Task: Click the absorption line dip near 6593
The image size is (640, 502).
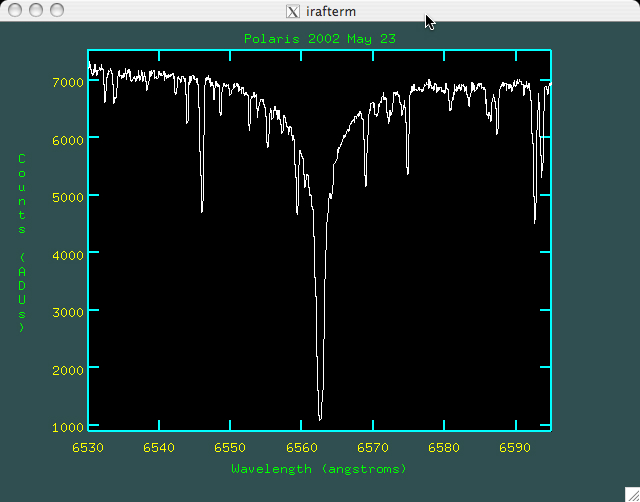Action: click(535, 220)
